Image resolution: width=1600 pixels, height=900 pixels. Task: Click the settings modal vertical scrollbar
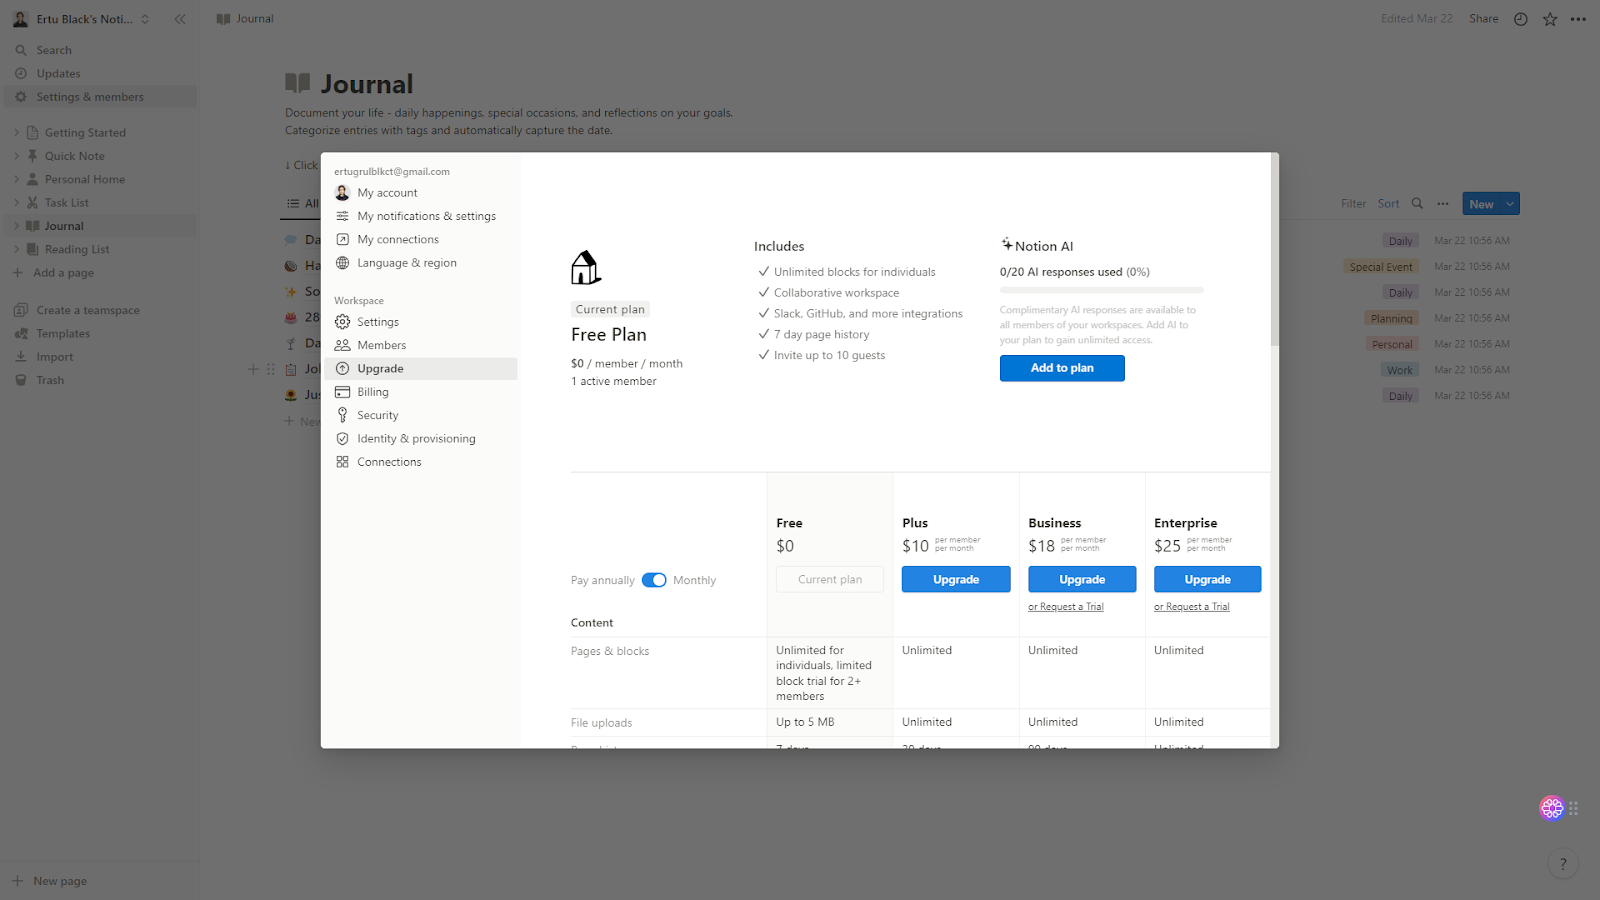[x=1274, y=250]
